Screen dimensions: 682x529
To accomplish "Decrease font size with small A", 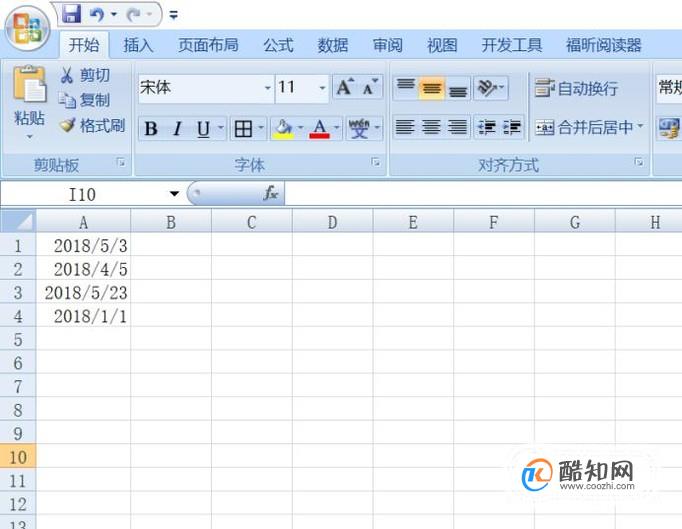I will tap(371, 87).
